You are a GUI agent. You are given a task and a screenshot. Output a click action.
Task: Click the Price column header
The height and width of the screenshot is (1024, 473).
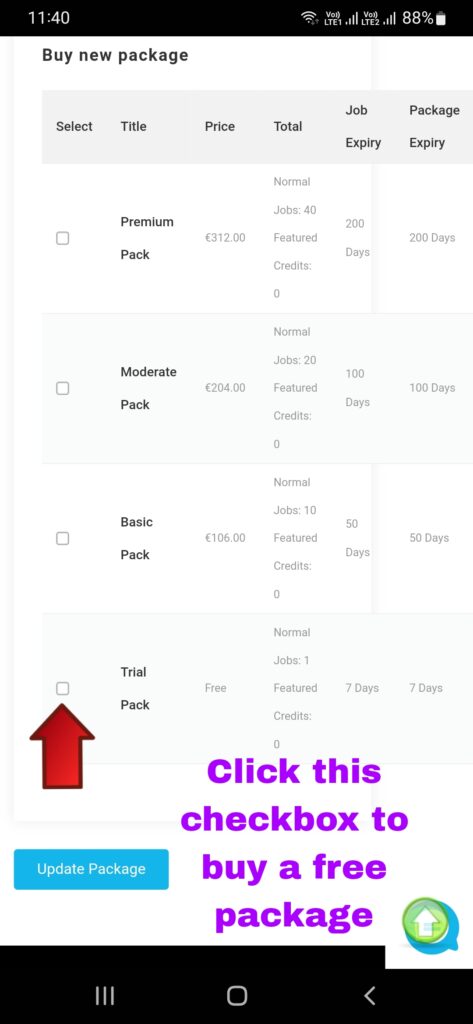tap(220, 127)
